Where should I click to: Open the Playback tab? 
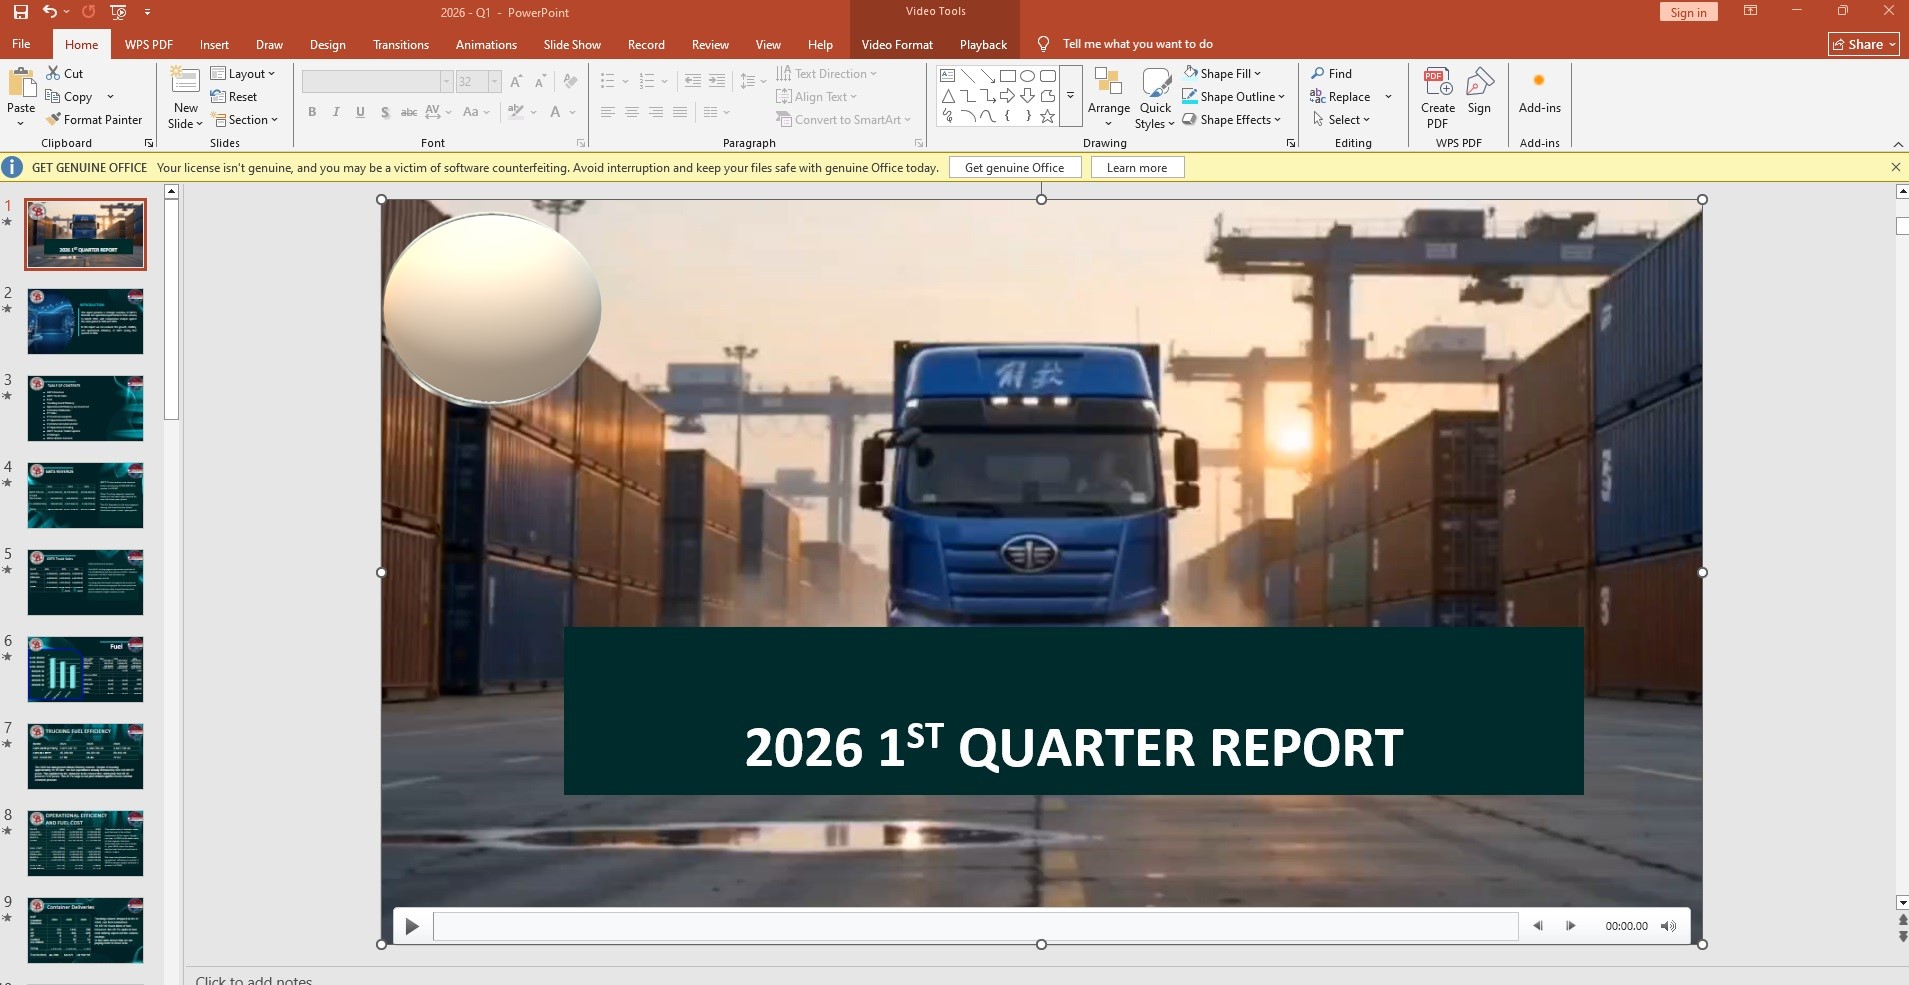coord(983,45)
